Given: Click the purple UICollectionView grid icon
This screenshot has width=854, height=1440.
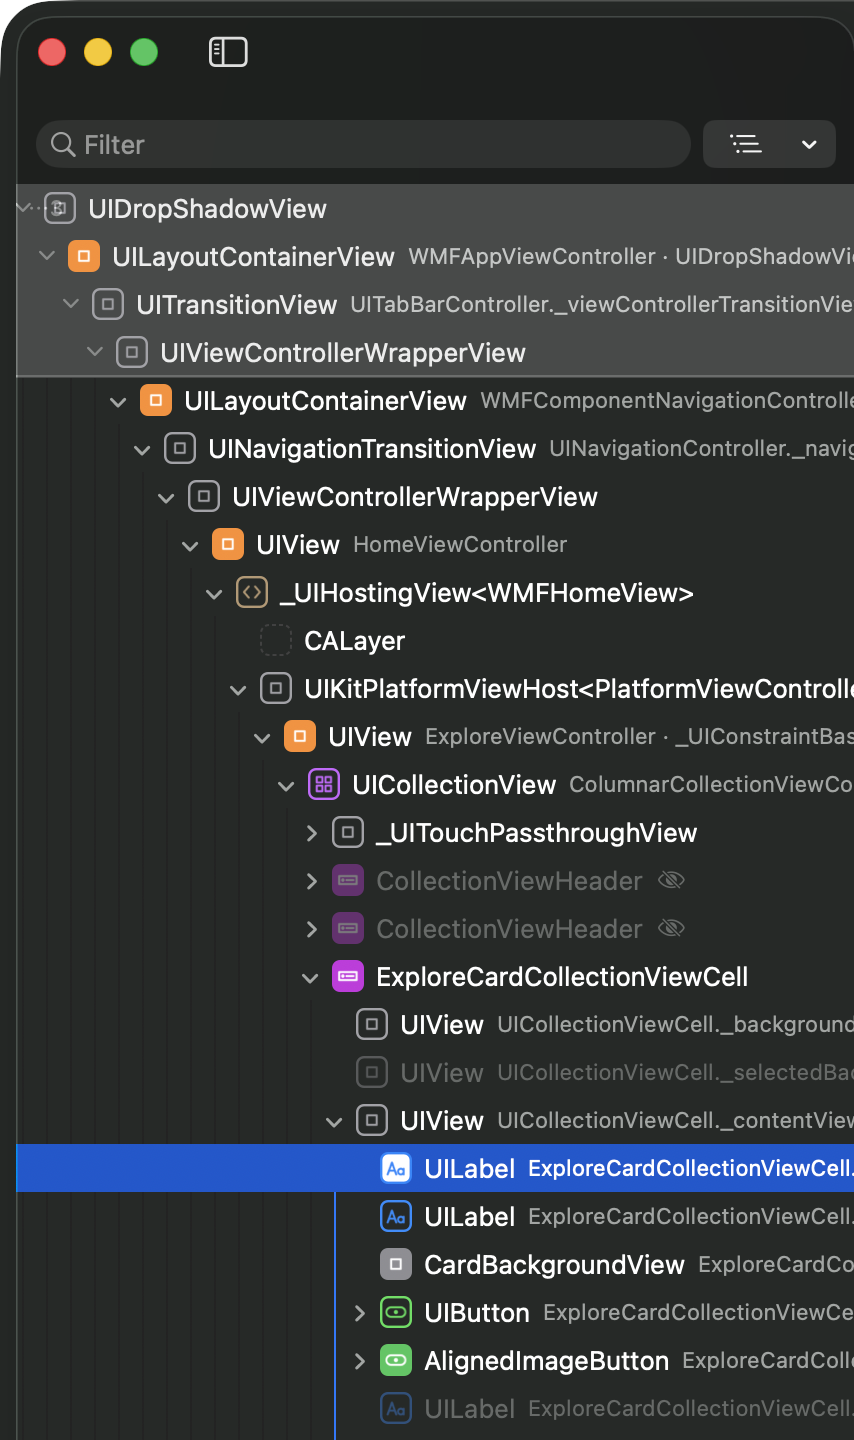Looking at the screenshot, I should pos(324,784).
